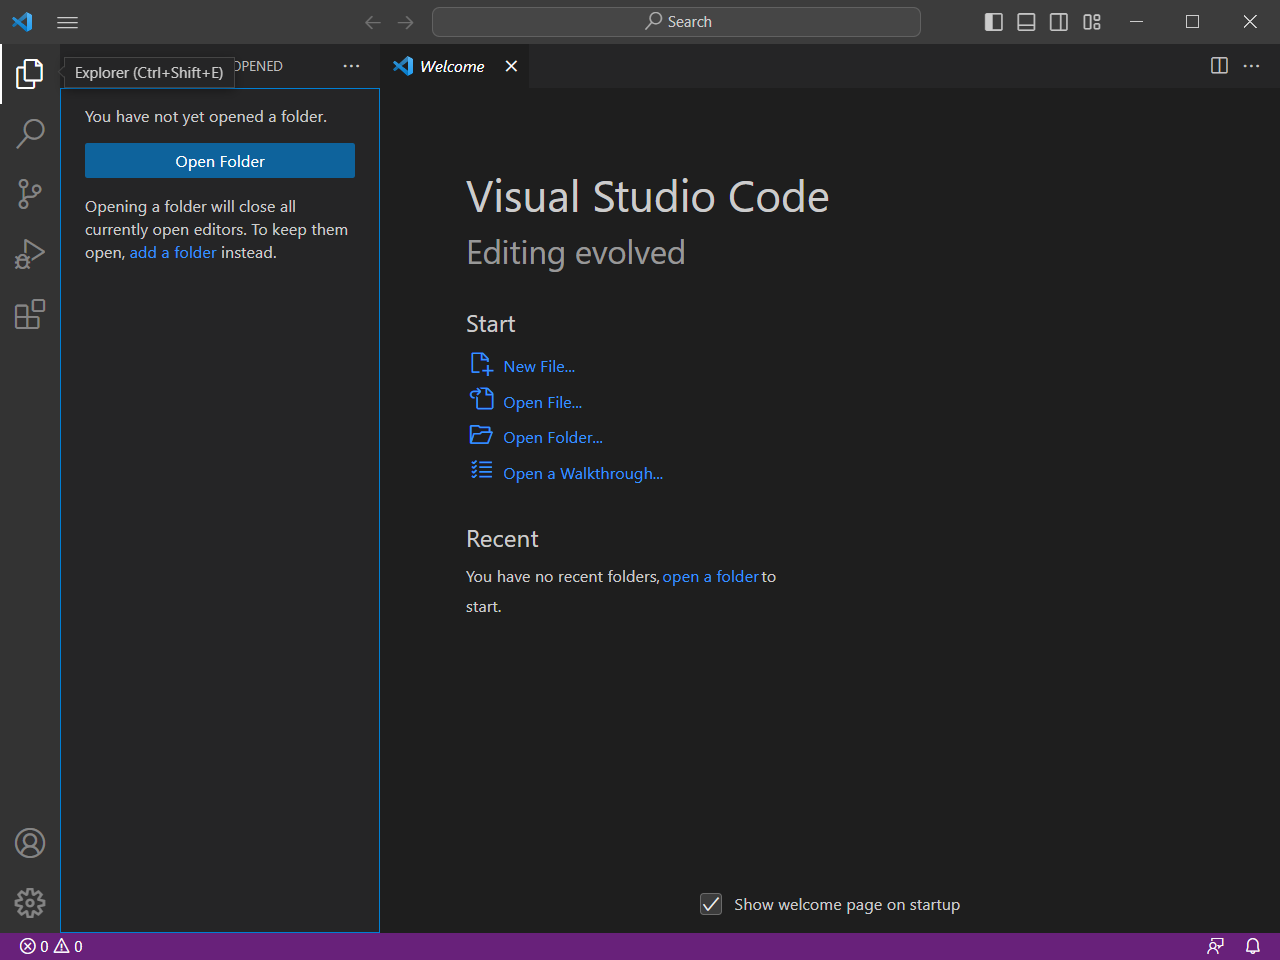
Task: Click the New File icon under Start
Action: point(482,364)
